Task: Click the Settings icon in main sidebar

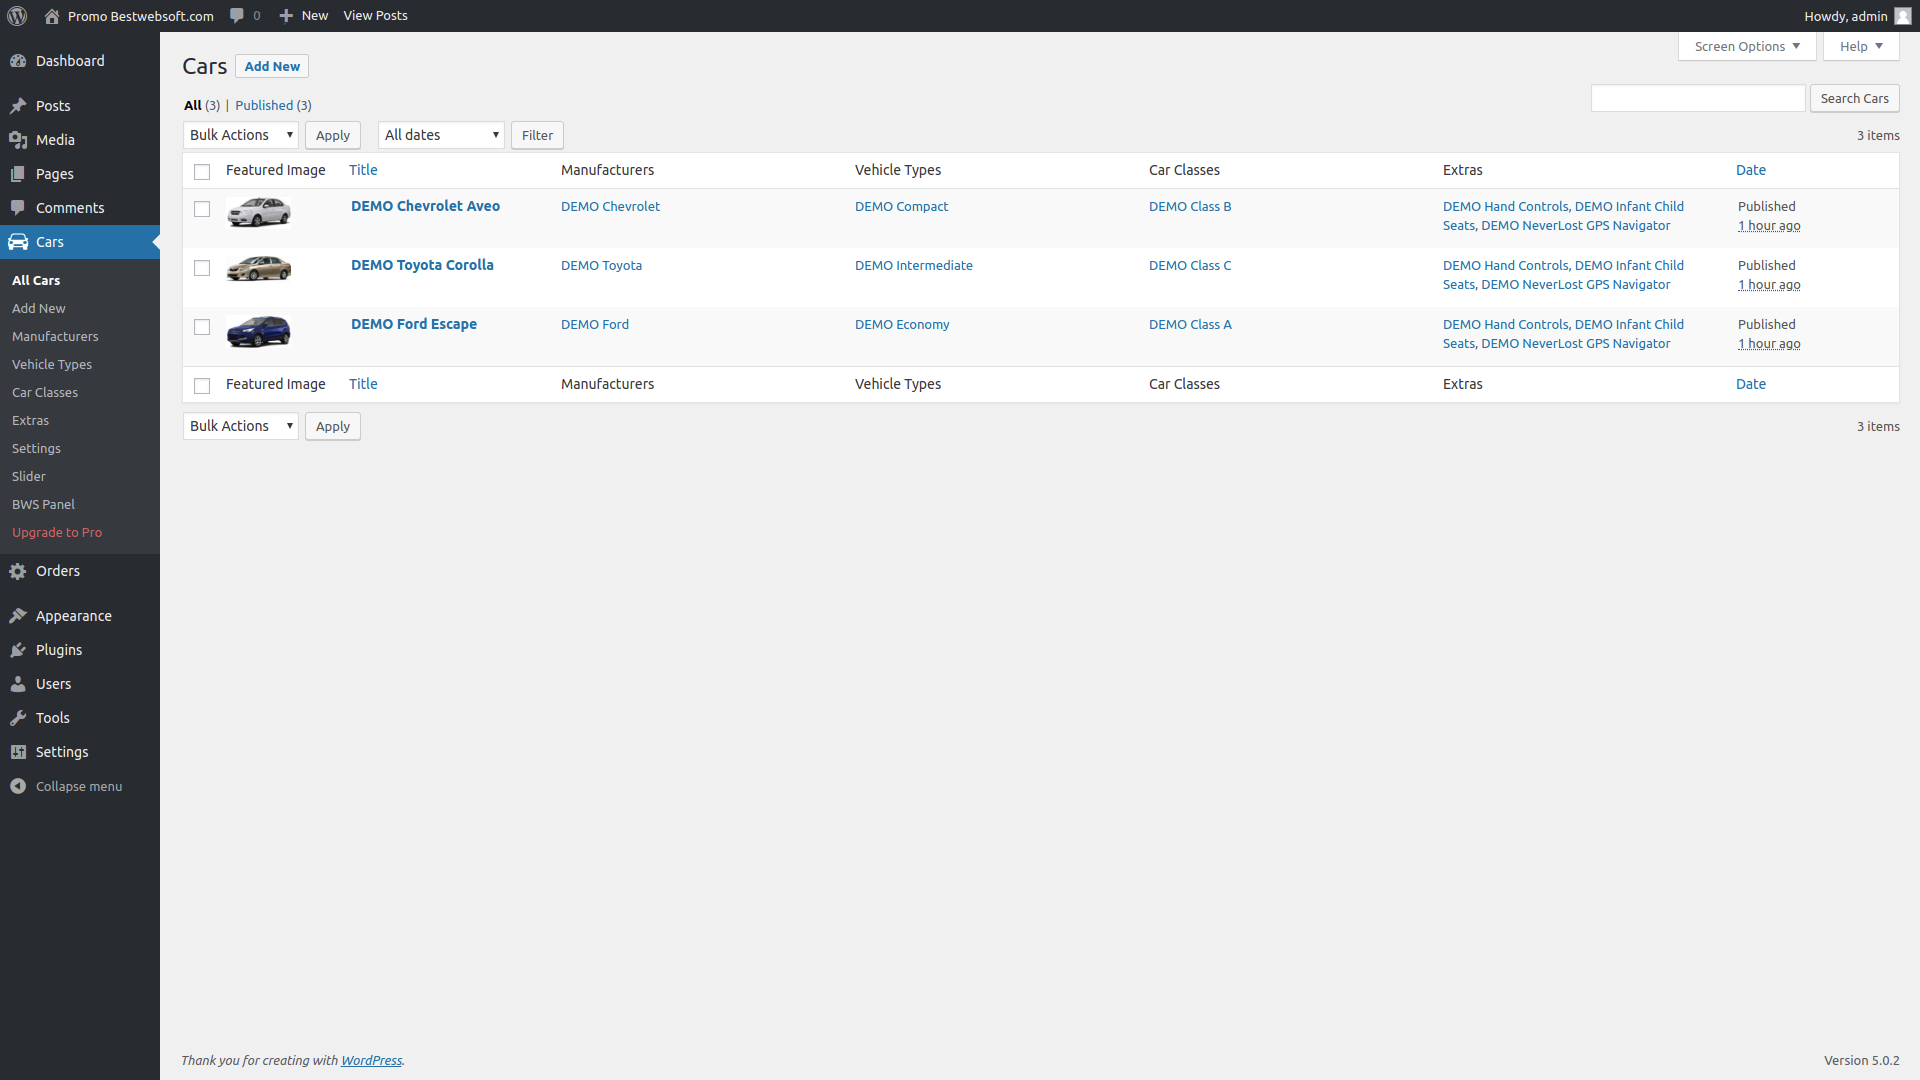Action: [18, 752]
